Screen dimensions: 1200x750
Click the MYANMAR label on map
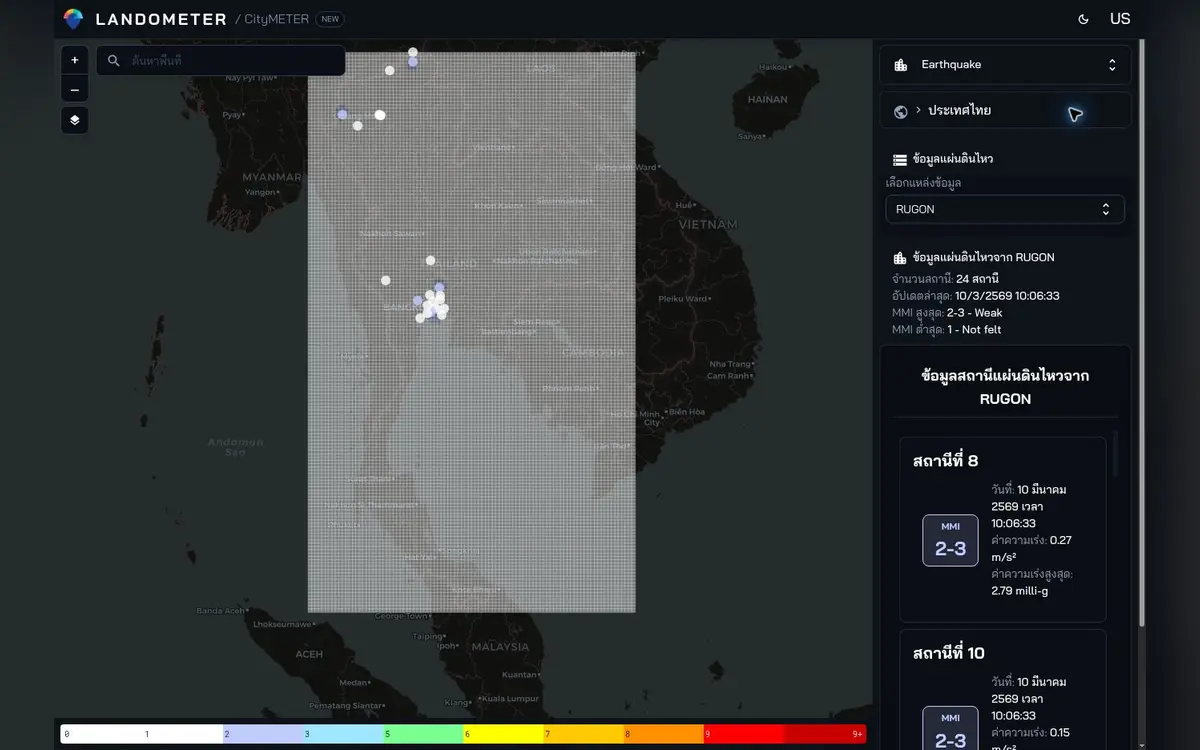click(x=272, y=177)
